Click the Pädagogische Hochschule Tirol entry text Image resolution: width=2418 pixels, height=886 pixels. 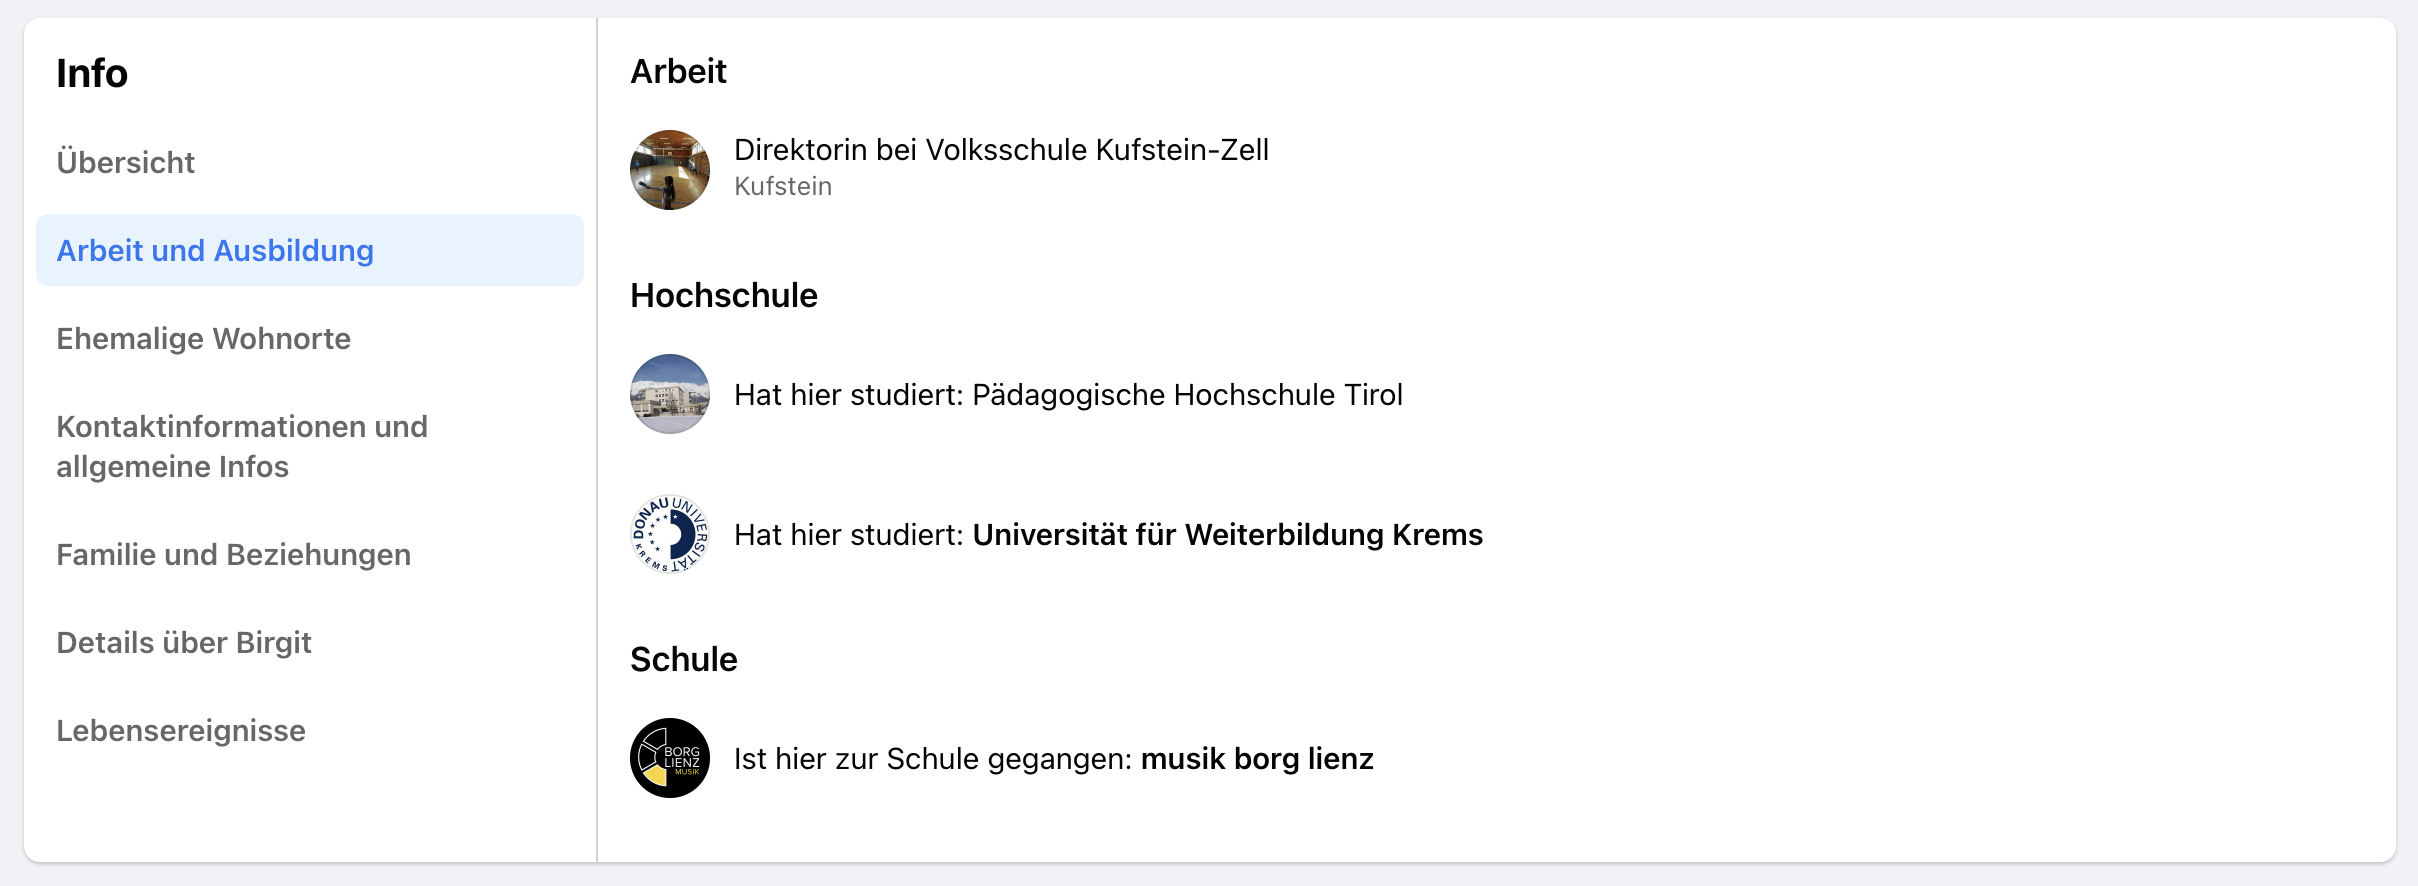point(1068,395)
